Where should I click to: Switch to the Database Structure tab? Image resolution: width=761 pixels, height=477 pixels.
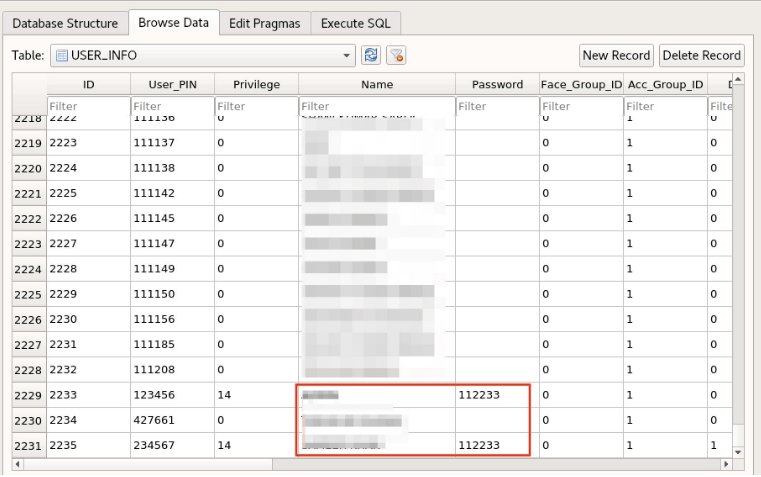[x=65, y=23]
